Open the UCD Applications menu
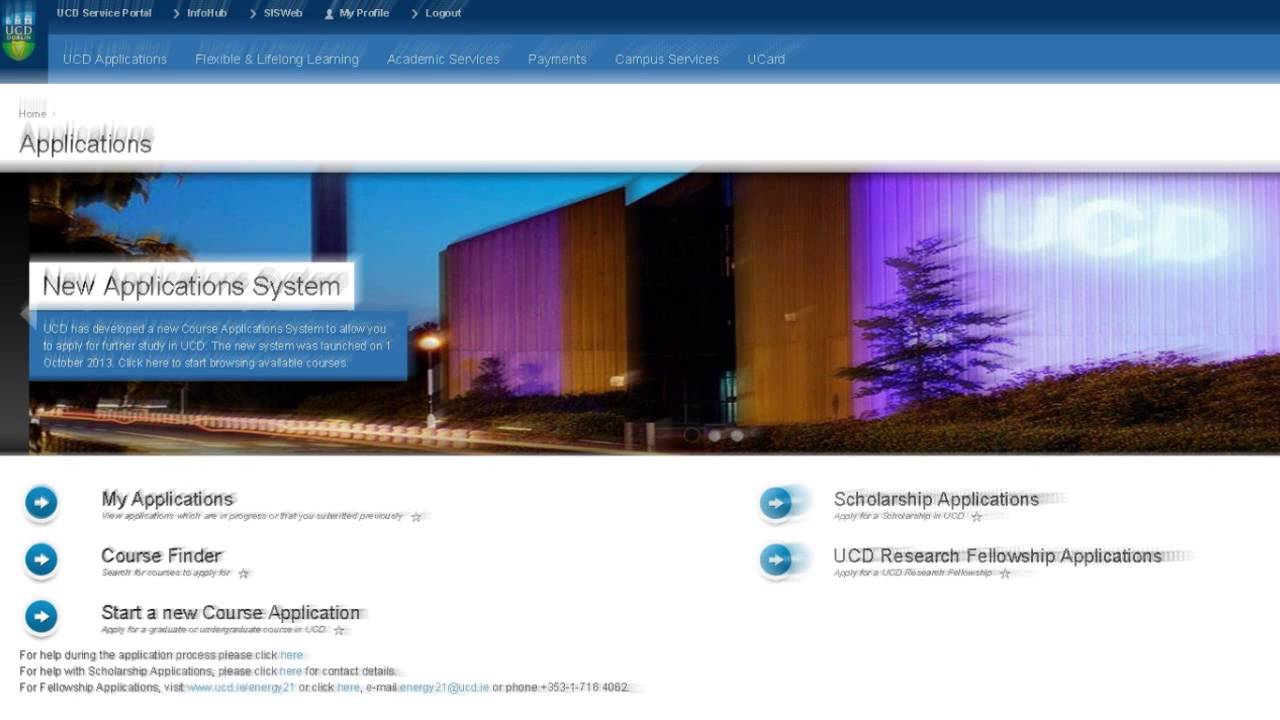This screenshot has width=1280, height=720. [x=115, y=59]
